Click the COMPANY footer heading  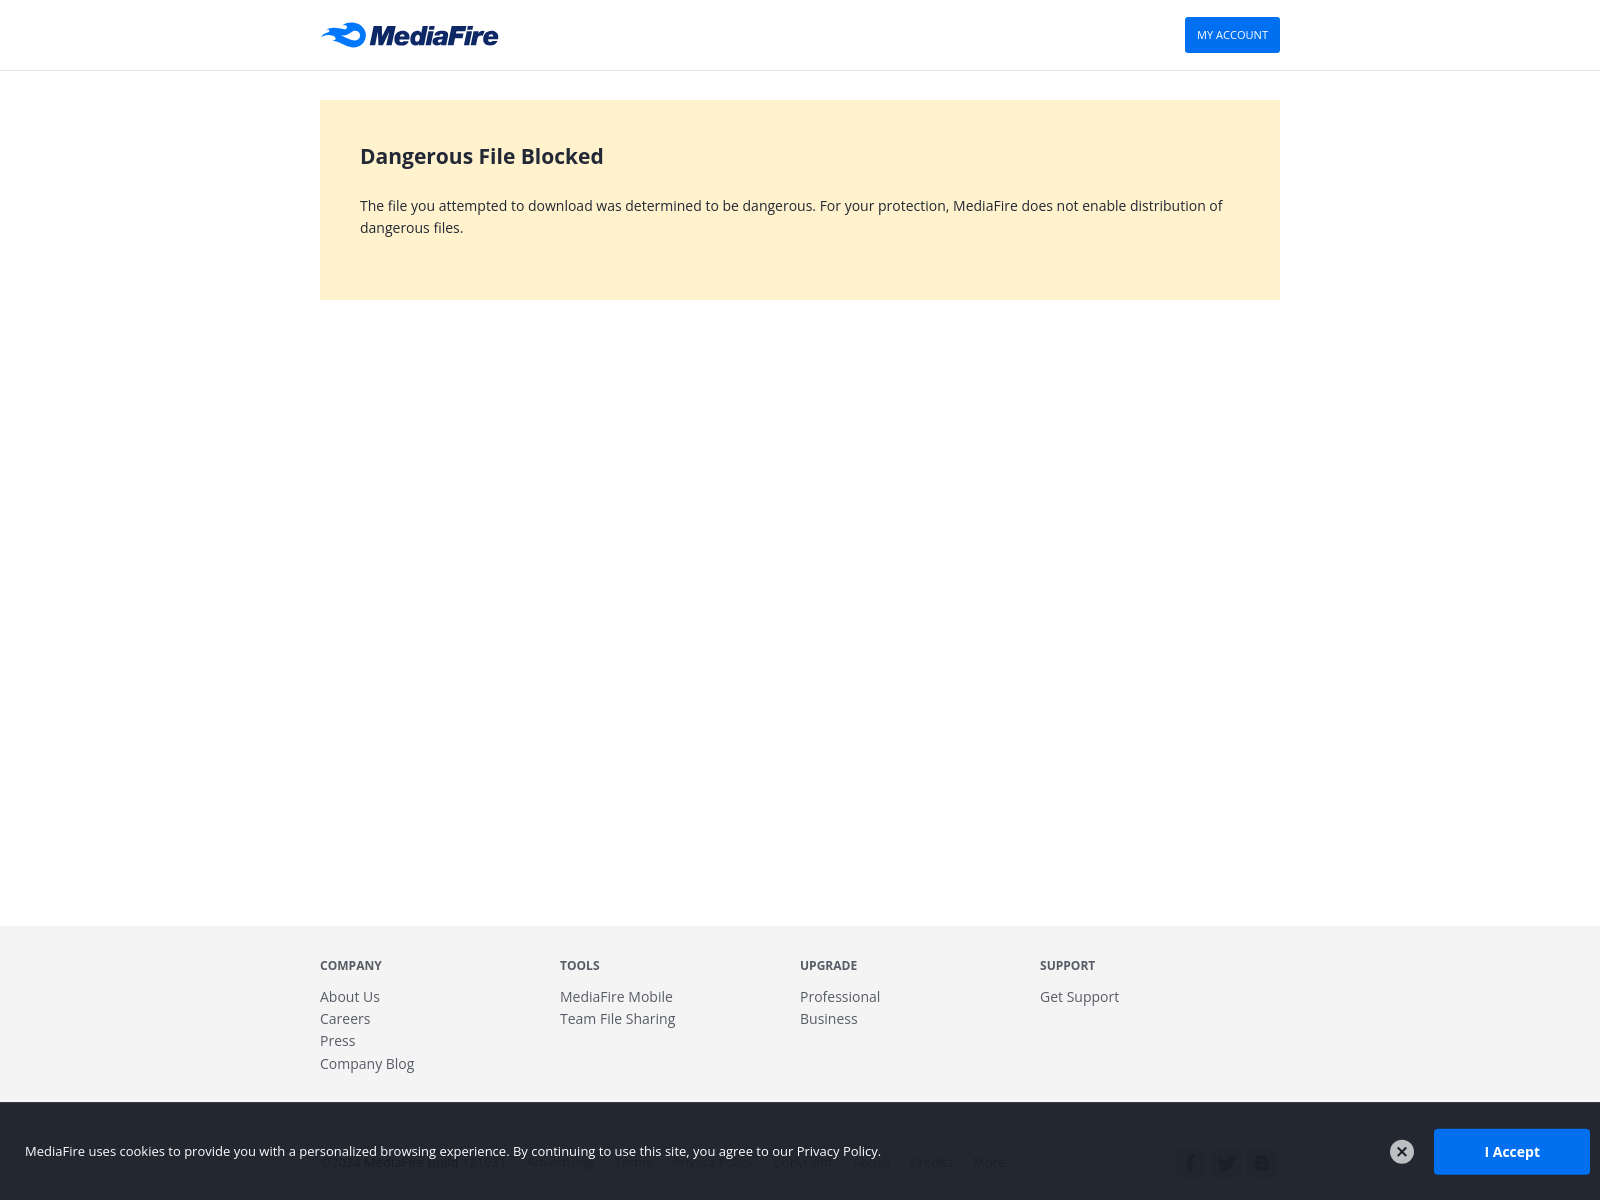point(351,966)
